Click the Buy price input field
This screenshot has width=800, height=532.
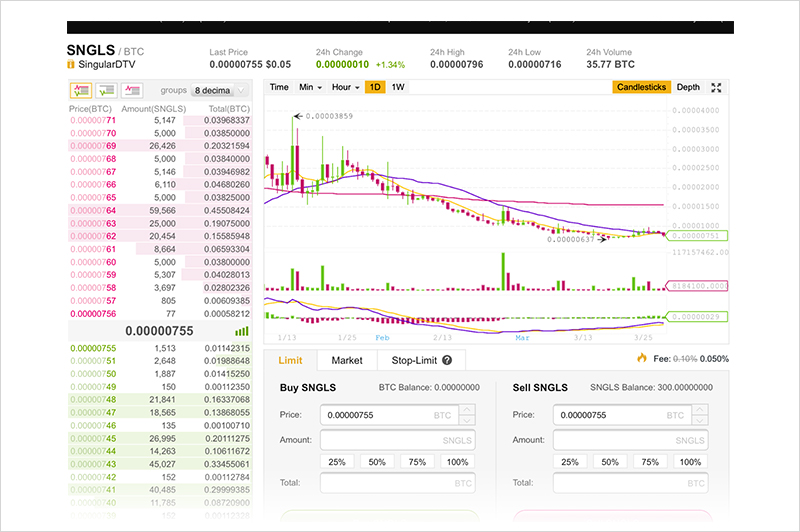pyautogui.click(x=390, y=415)
